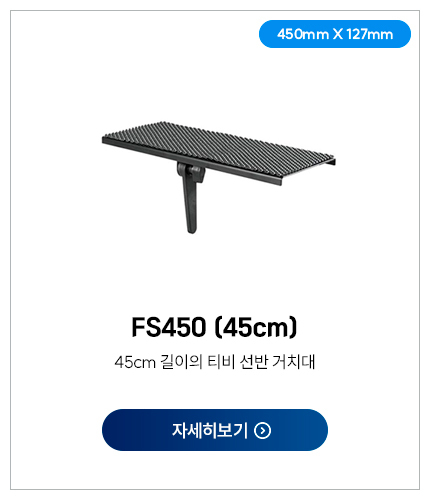The height and width of the screenshot is (500, 430).
Task: Click the 'X' between dimensions in the badge
Action: tap(337, 34)
